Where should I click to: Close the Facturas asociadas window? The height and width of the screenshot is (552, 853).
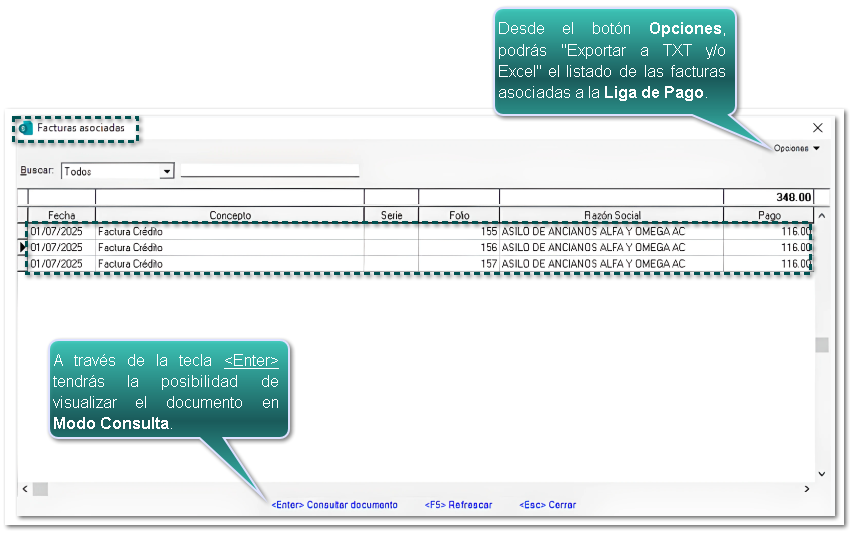(x=817, y=128)
